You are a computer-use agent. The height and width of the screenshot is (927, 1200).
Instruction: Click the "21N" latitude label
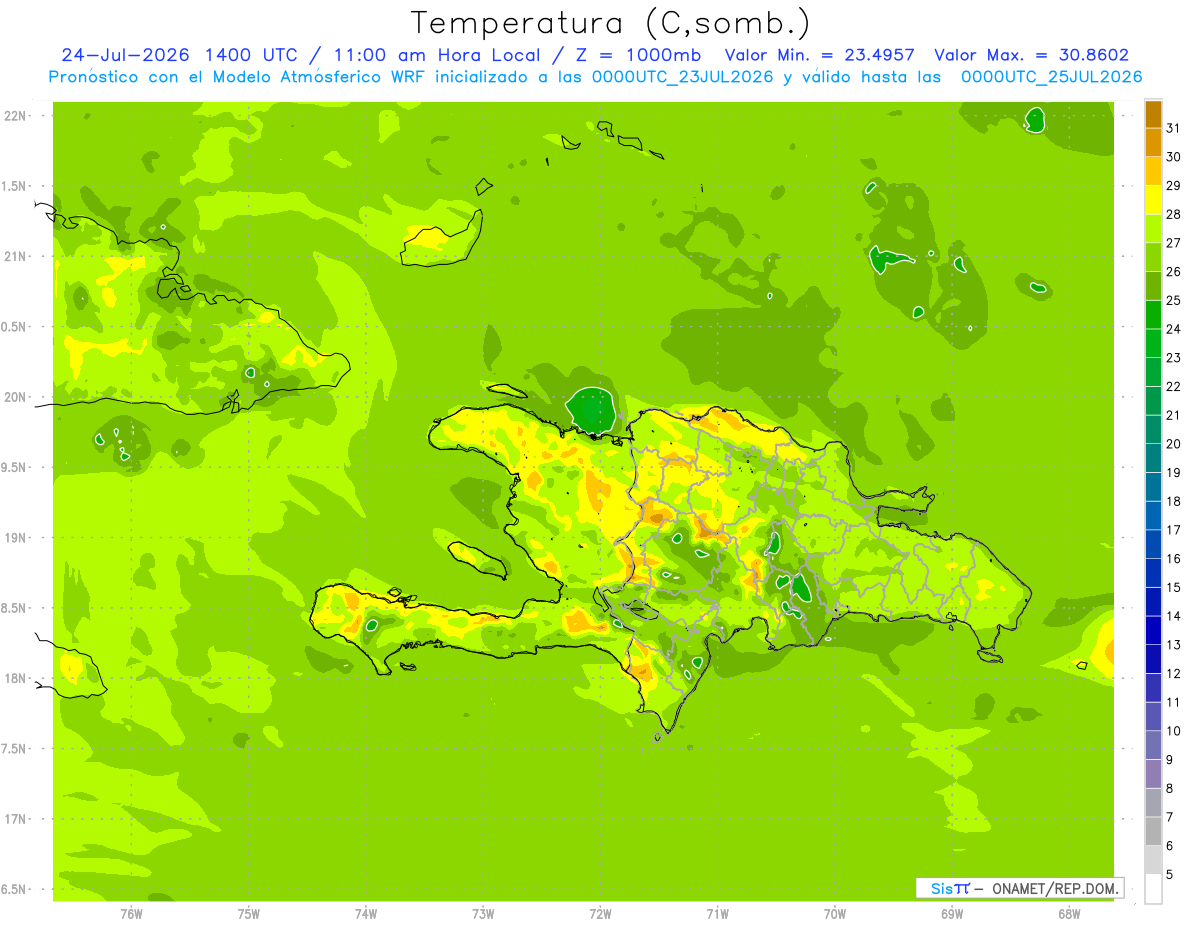(x=15, y=256)
